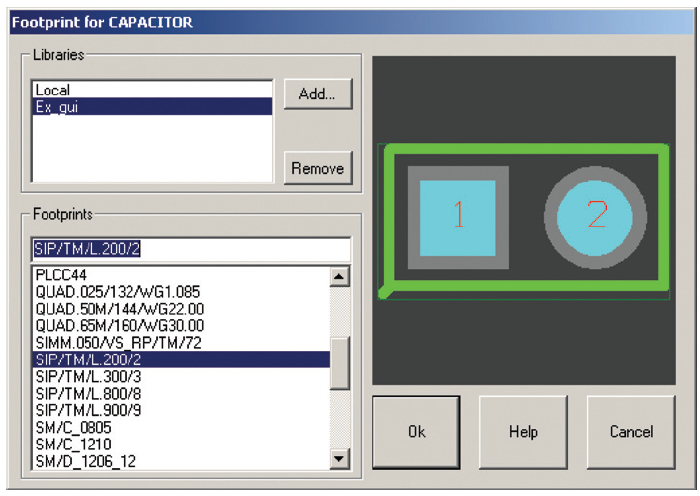The image size is (700, 496).
Task: Click the footprint name field with SIP/TM/L.200/2
Action: 191,249
